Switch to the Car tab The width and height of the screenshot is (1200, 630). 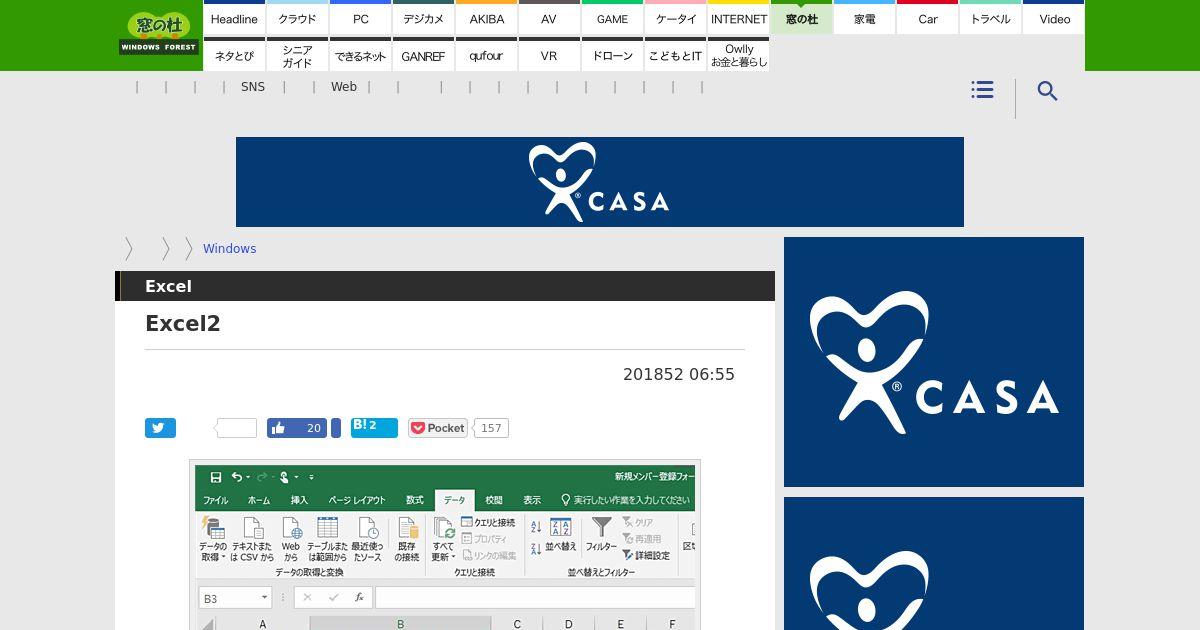(927, 17)
